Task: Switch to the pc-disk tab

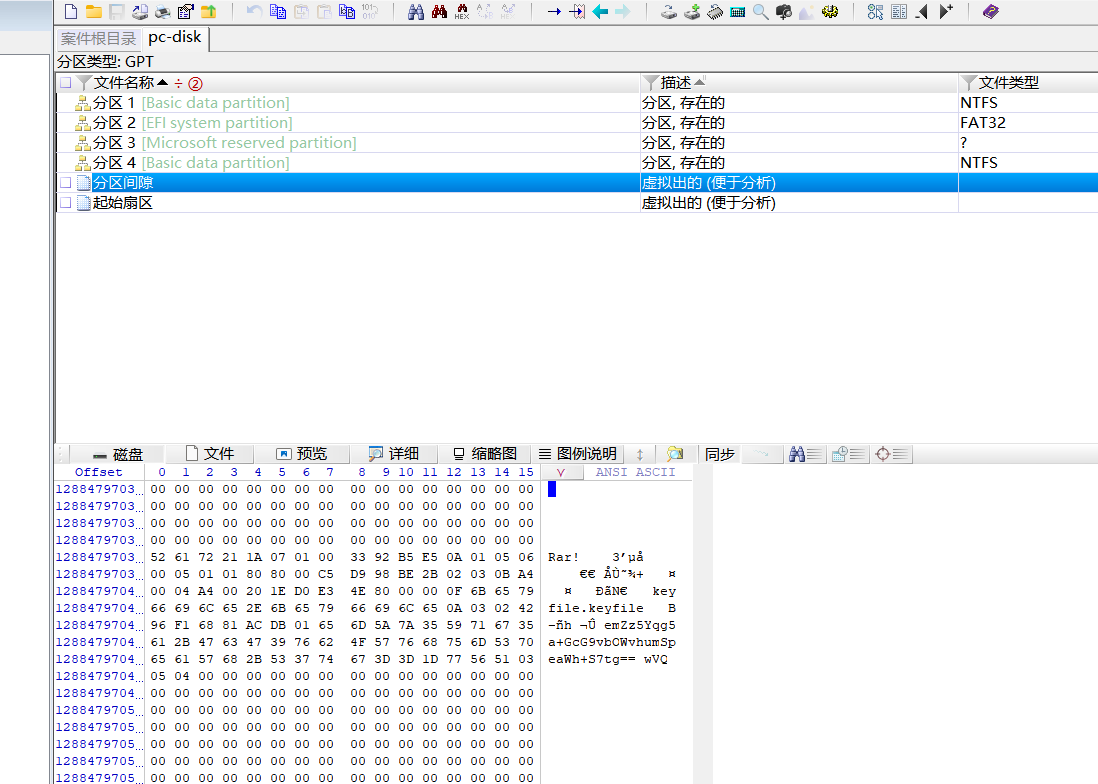Action: (175, 37)
